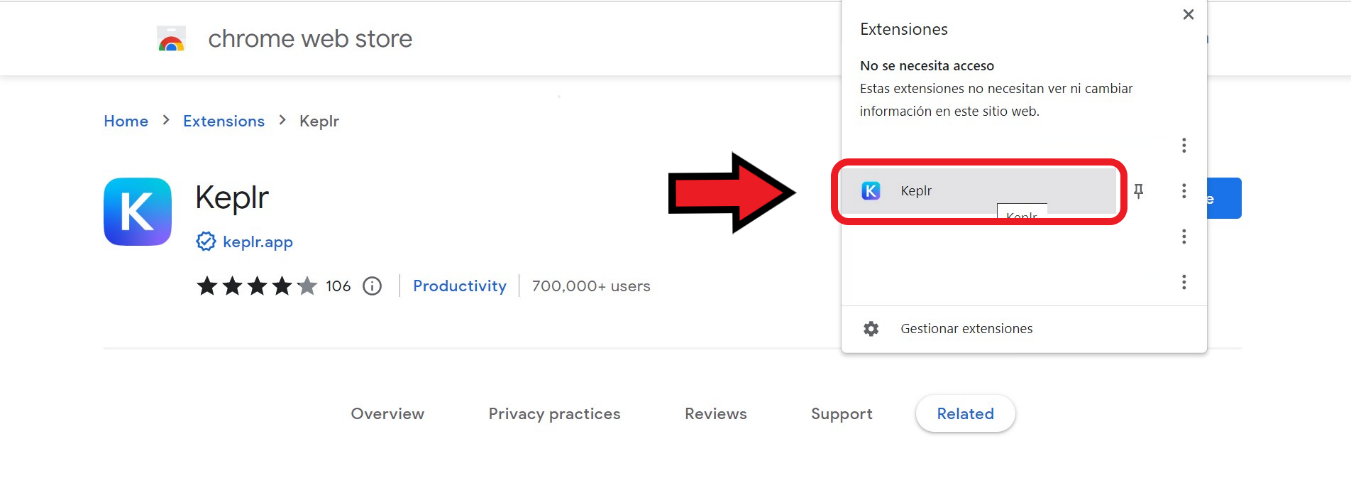Open the Chrome Web Store rainbow logo
This screenshot has width=1351, height=488.
click(x=171, y=39)
